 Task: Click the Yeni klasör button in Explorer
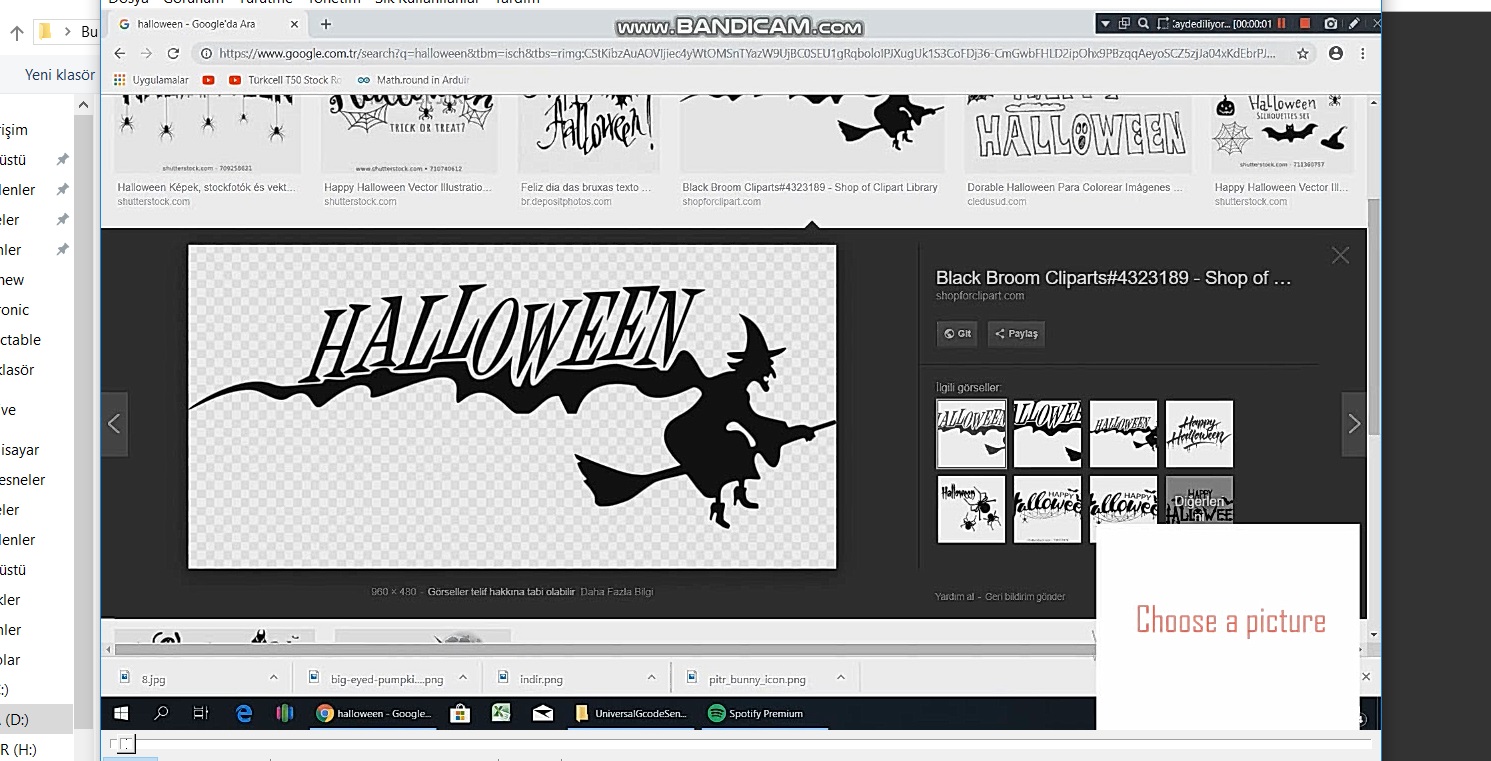(59, 74)
